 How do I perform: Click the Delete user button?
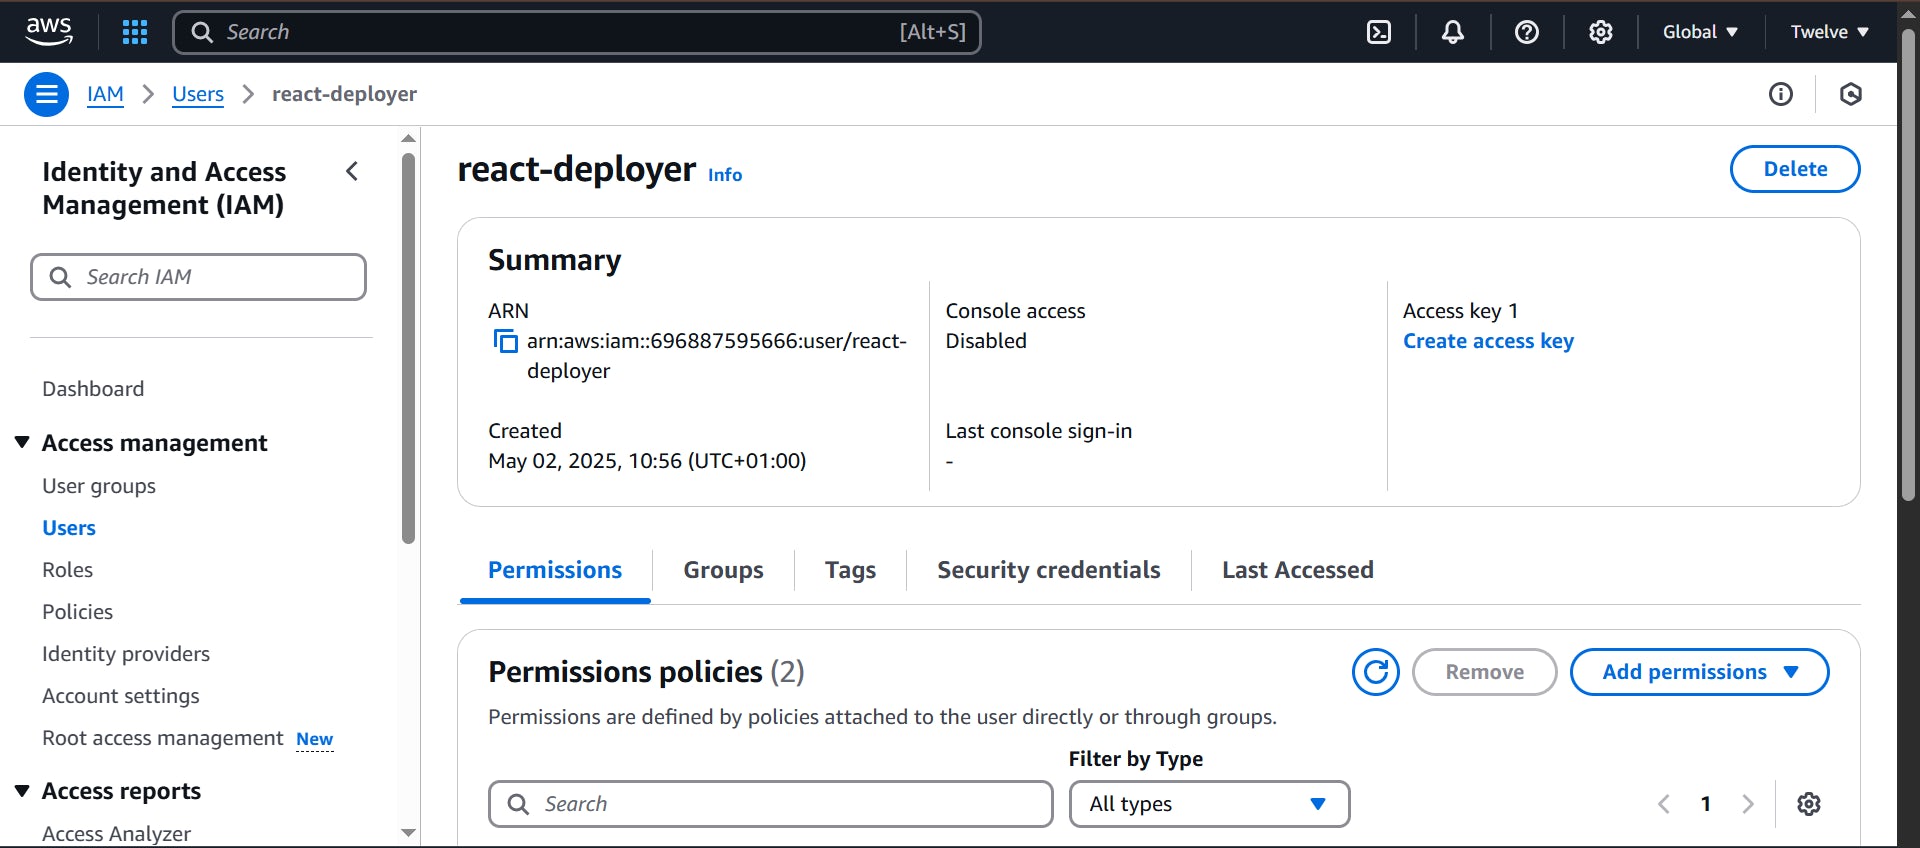pos(1795,169)
